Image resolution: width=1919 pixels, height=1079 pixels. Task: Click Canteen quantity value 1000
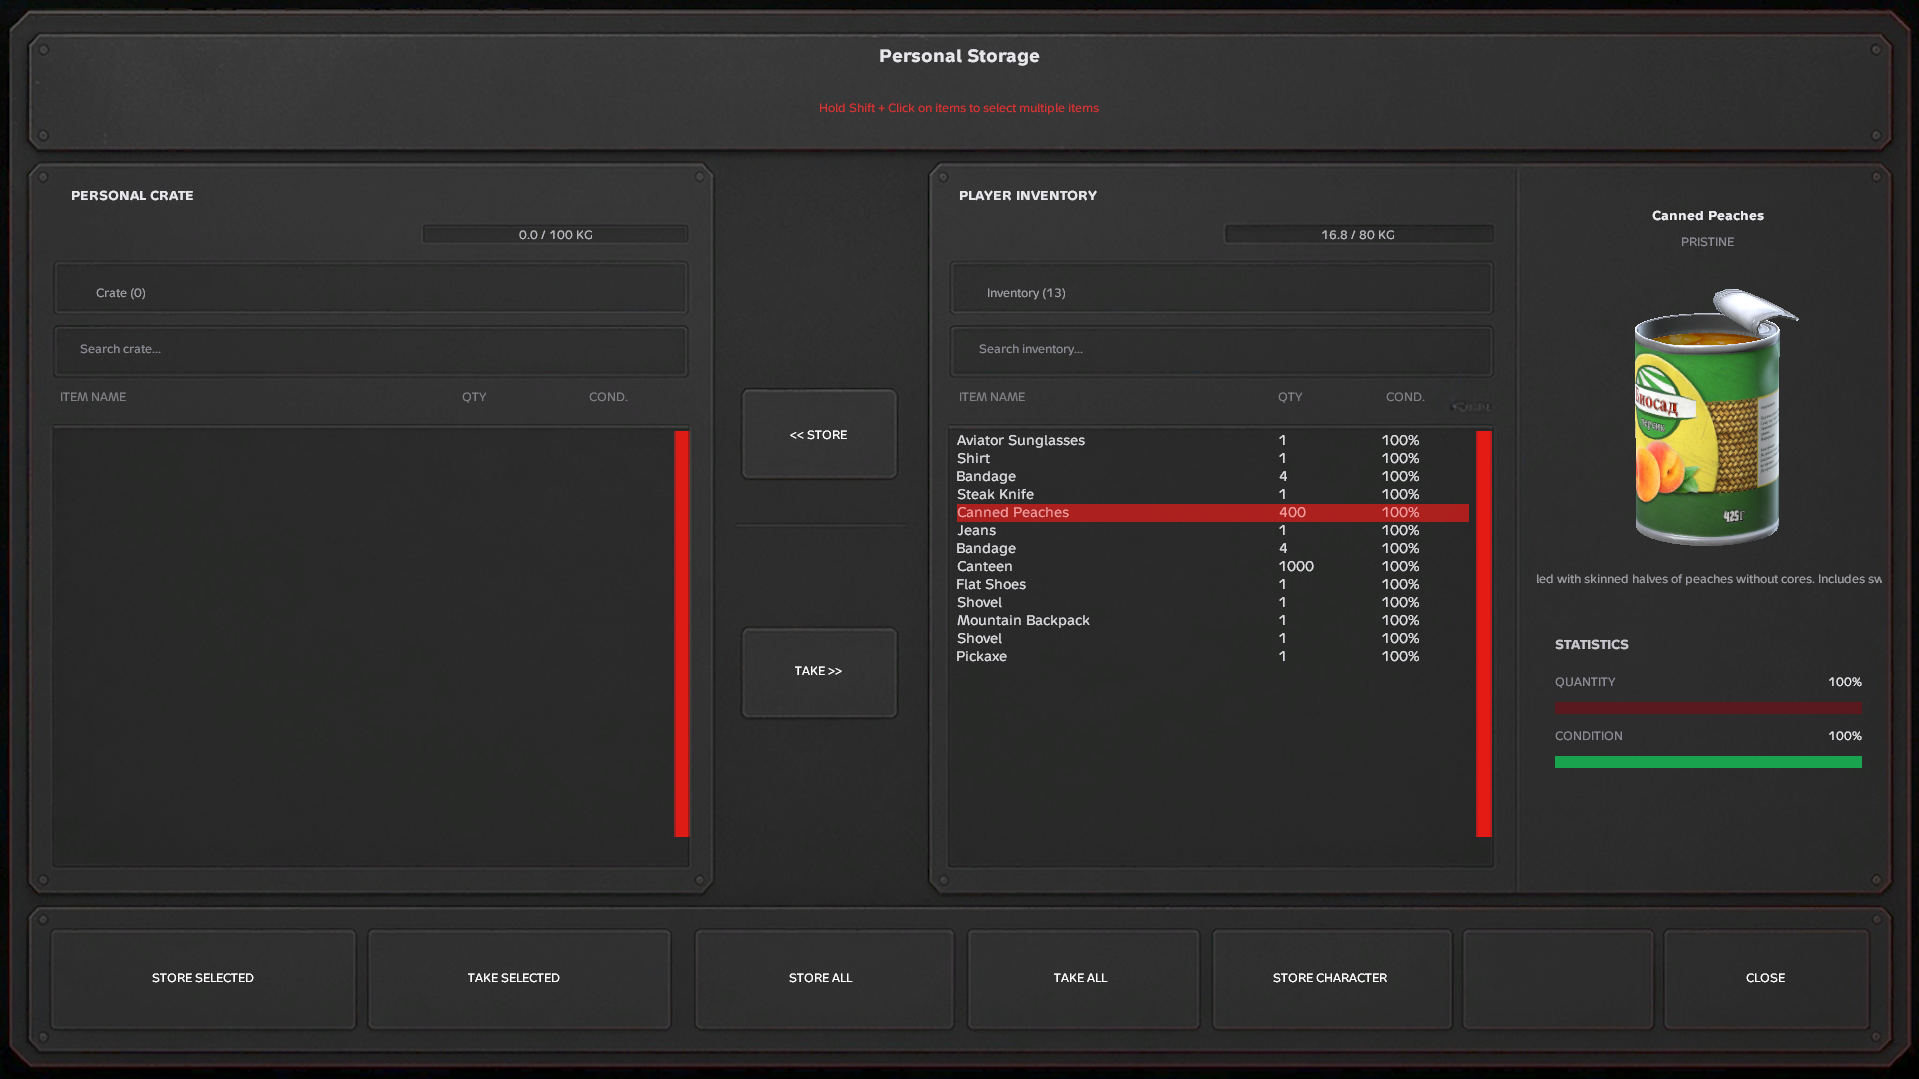pyautogui.click(x=1296, y=566)
